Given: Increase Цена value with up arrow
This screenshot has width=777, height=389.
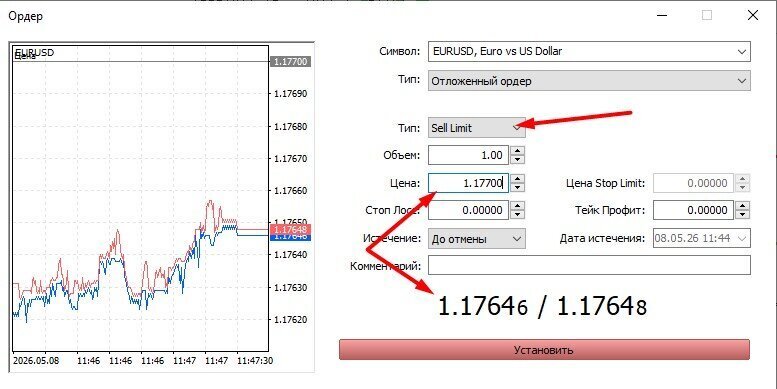Looking at the screenshot, I should [x=517, y=178].
